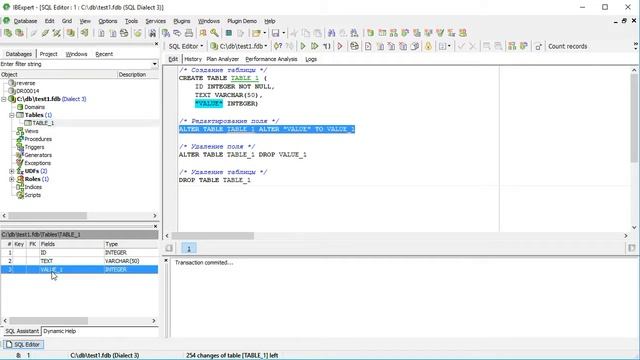
Task: Click the New Domain icon before New Table
Action: pos(370,33)
